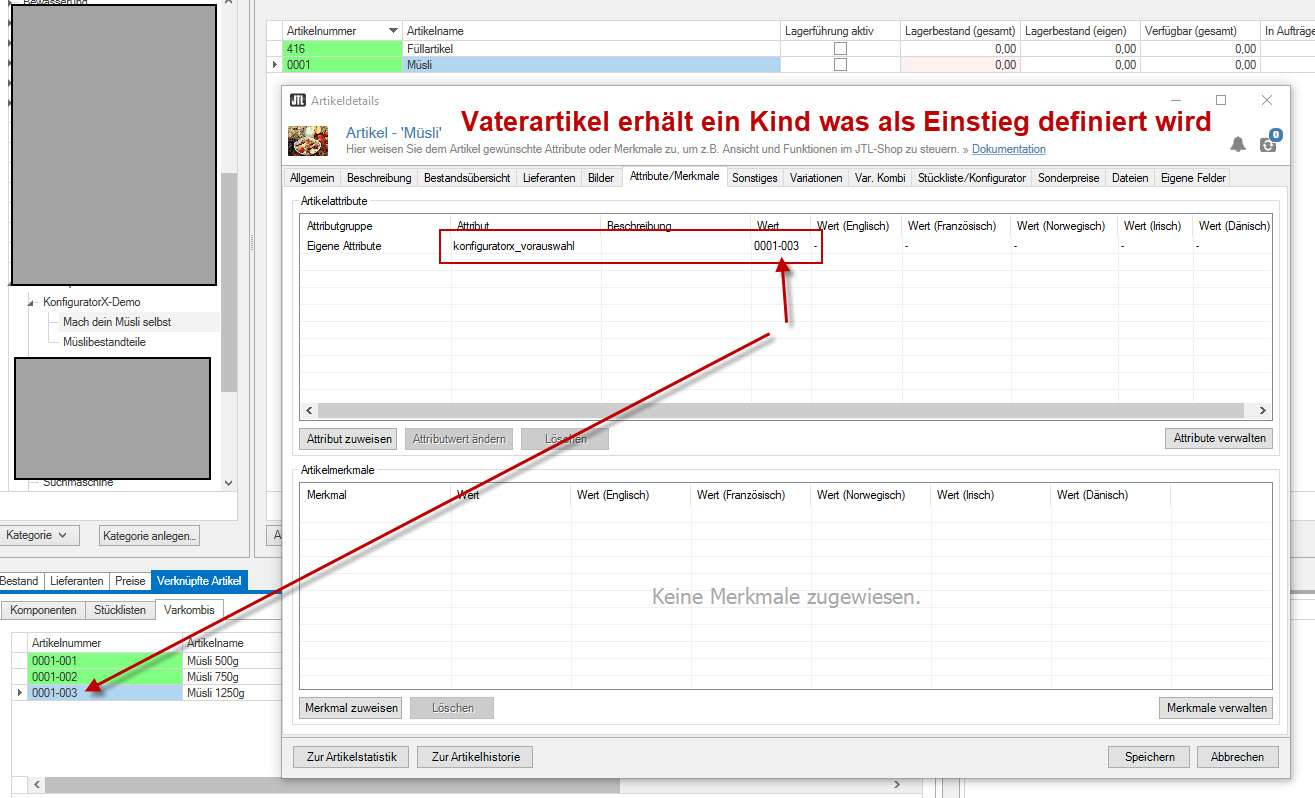
Task: Switch to the Bilder tab
Action: [601, 178]
